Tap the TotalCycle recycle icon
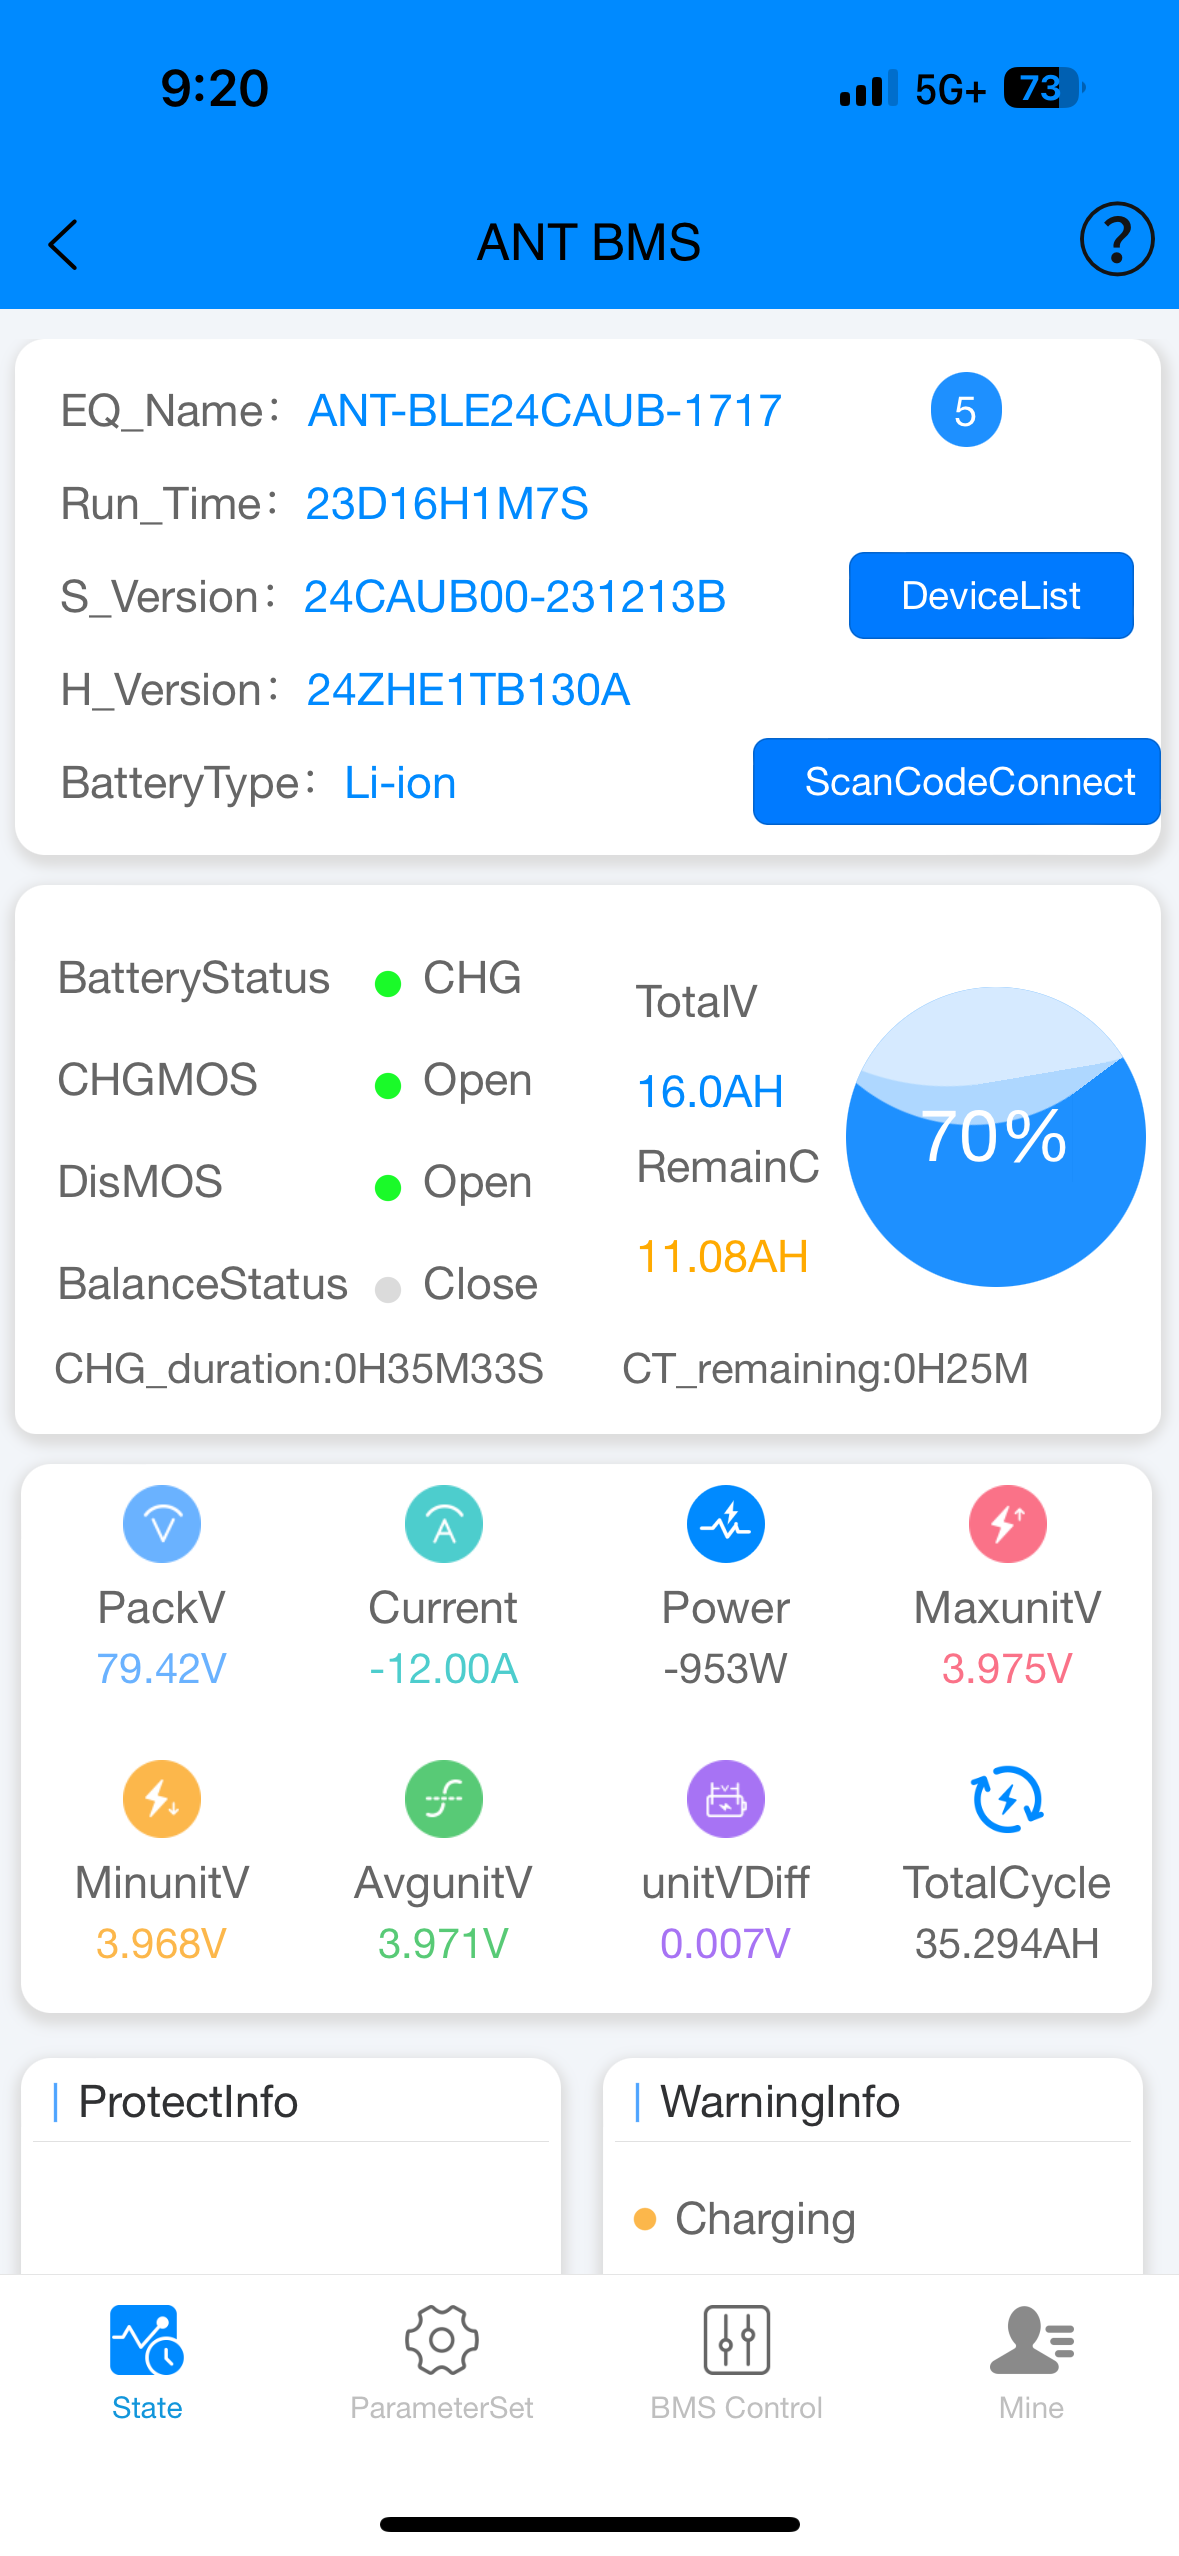 point(1007,1799)
